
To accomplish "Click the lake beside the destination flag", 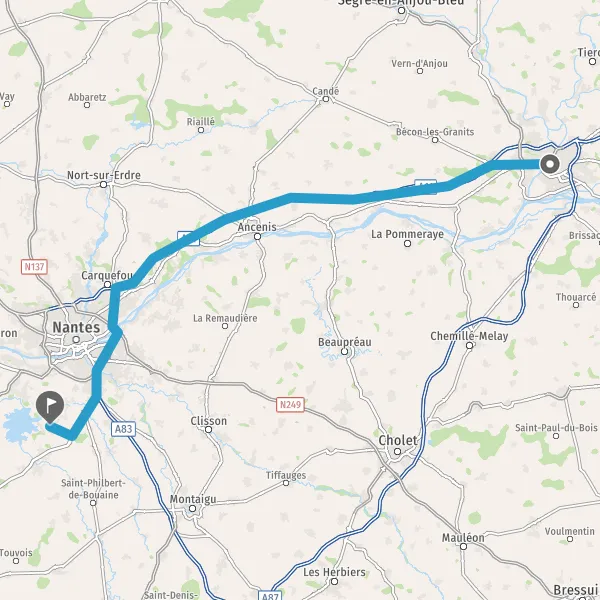I will (19, 425).
